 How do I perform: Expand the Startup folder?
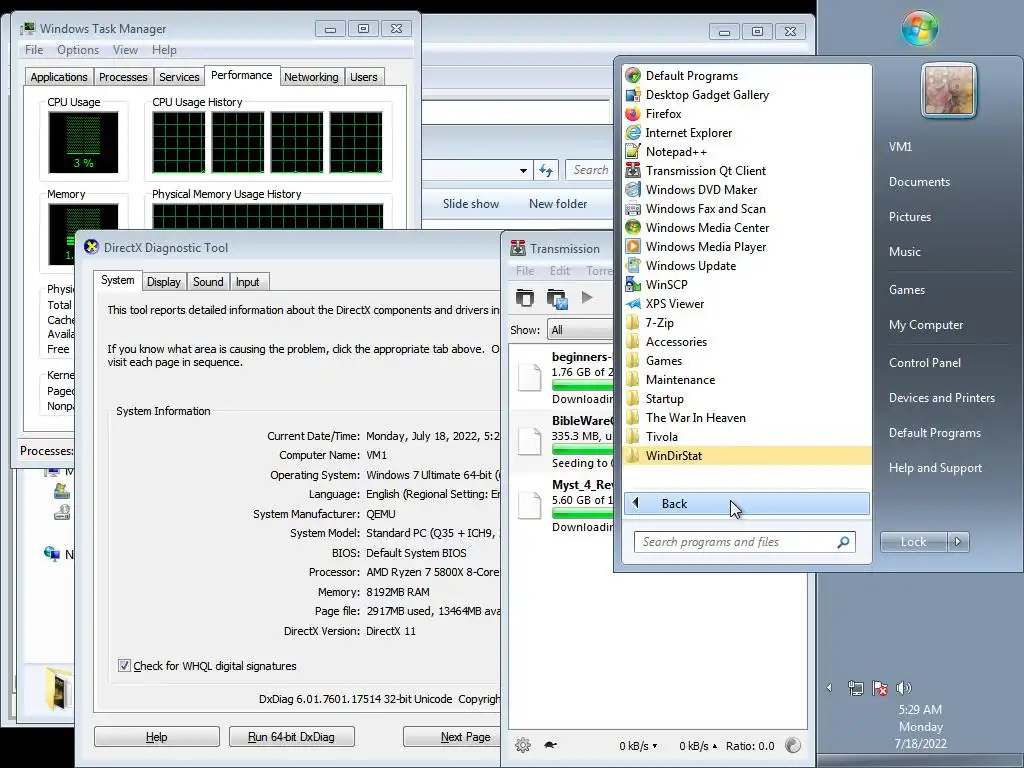(747, 398)
